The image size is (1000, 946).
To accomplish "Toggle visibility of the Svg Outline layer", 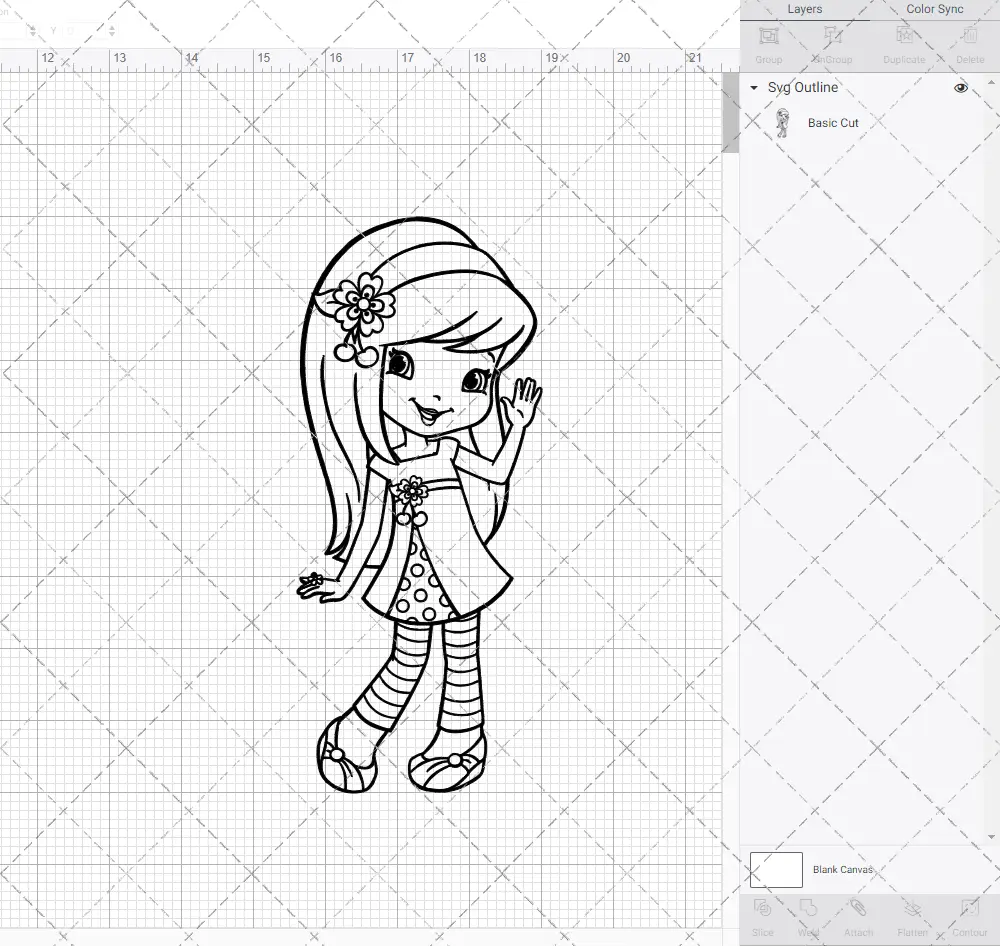I will tap(960, 88).
